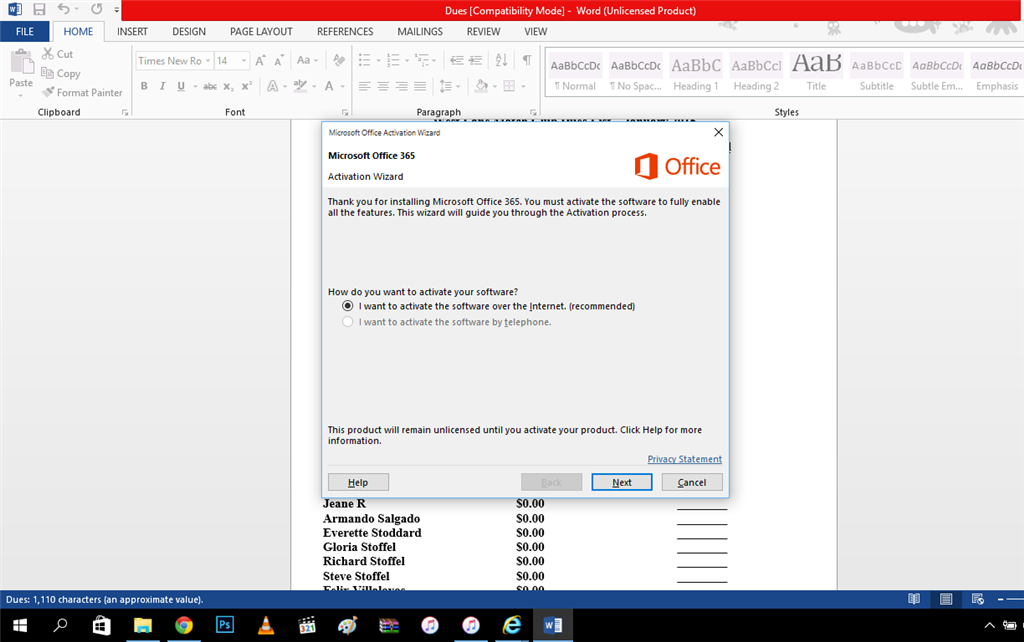The width and height of the screenshot is (1024, 642).
Task: Apply Superscript formatting
Action: 246,86
